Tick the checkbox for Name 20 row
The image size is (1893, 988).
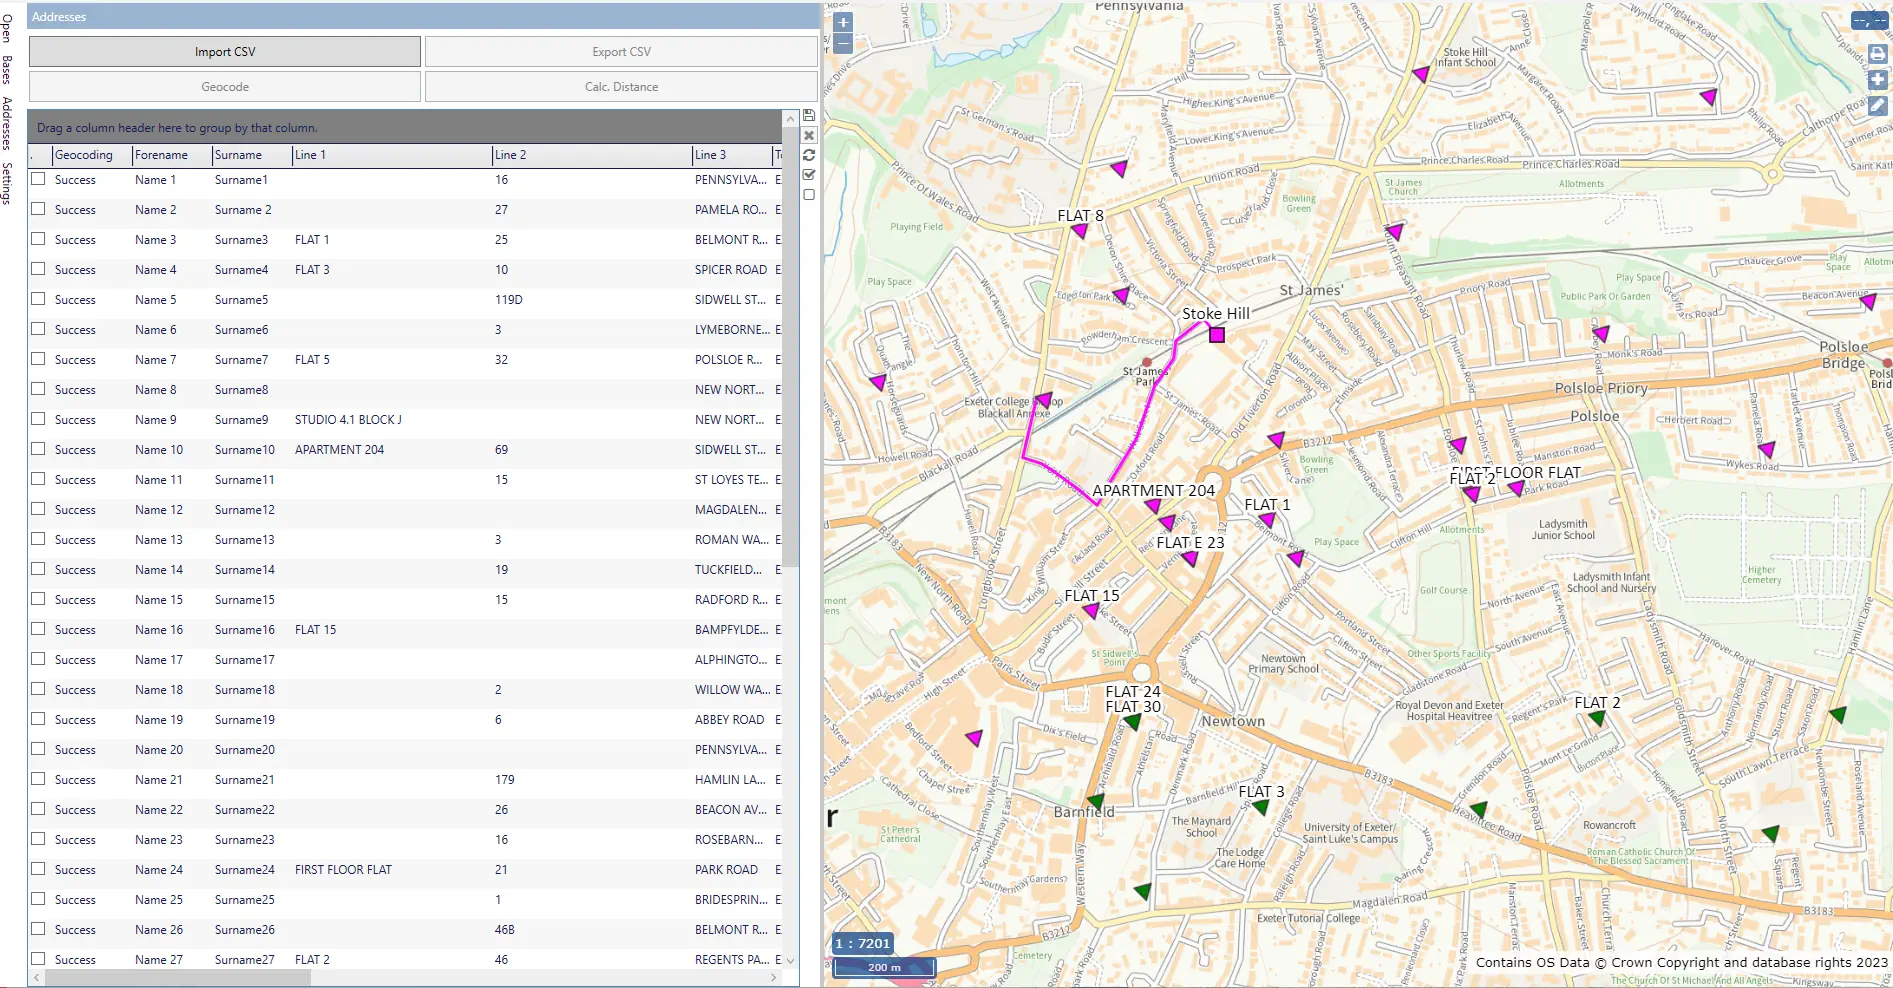[38, 749]
